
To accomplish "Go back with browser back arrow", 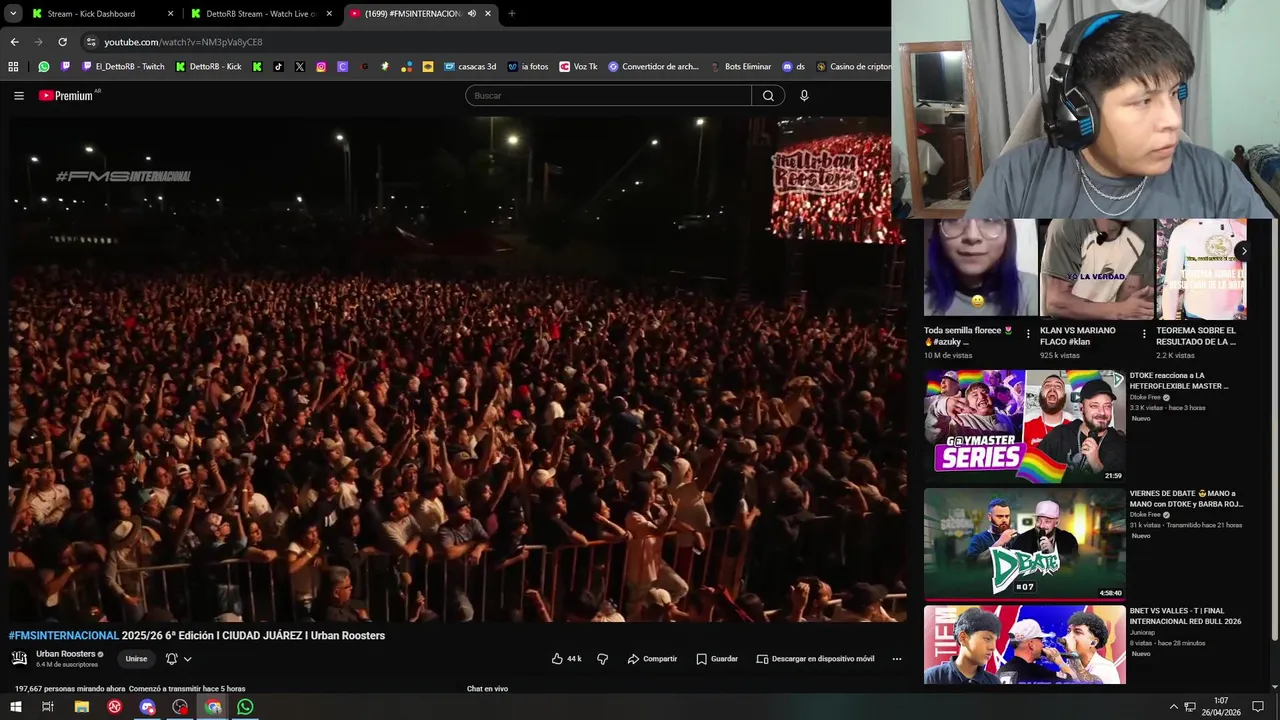I will (14, 42).
